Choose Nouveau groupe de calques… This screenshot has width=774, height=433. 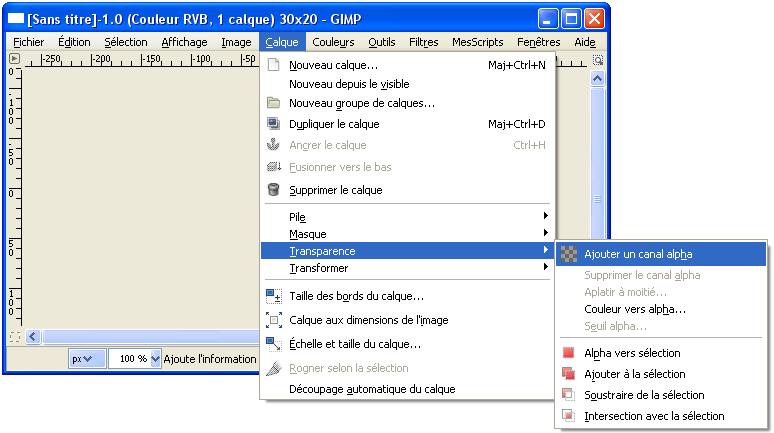(x=407, y=103)
